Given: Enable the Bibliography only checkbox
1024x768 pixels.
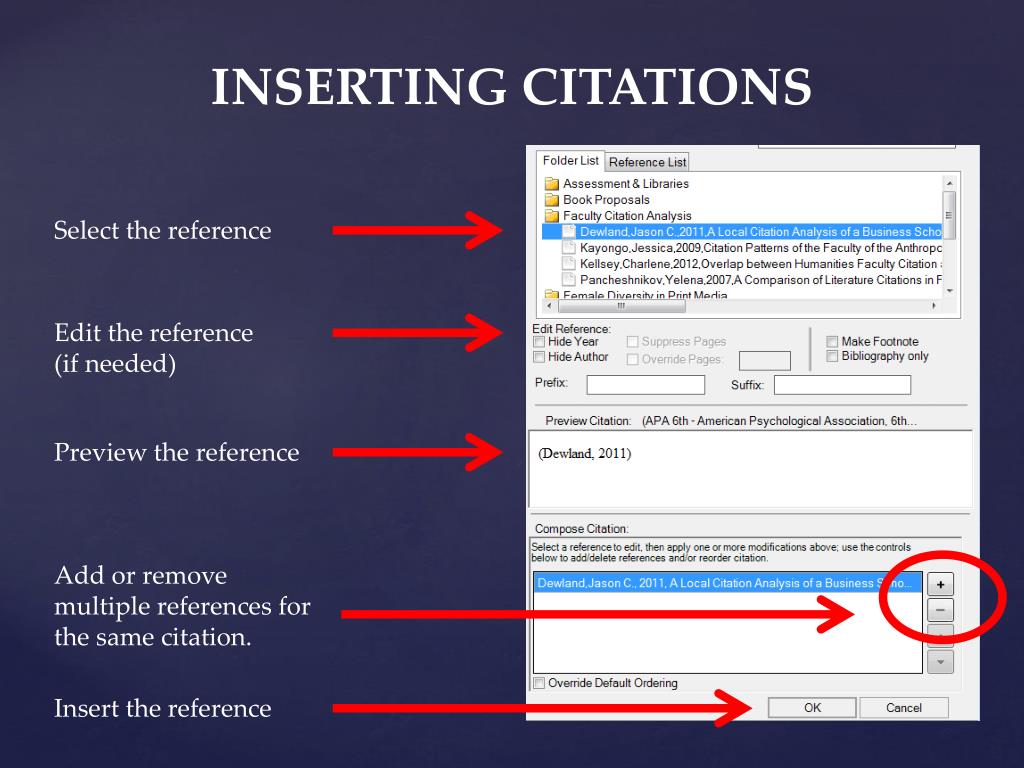Looking at the screenshot, I should coord(832,356).
